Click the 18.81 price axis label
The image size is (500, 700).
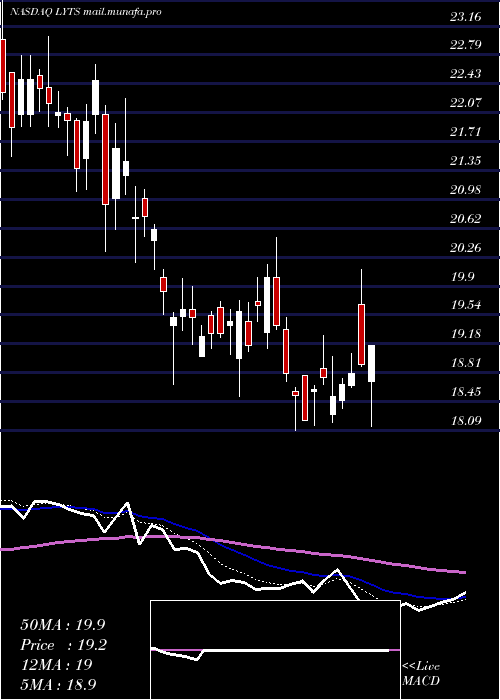click(466, 363)
